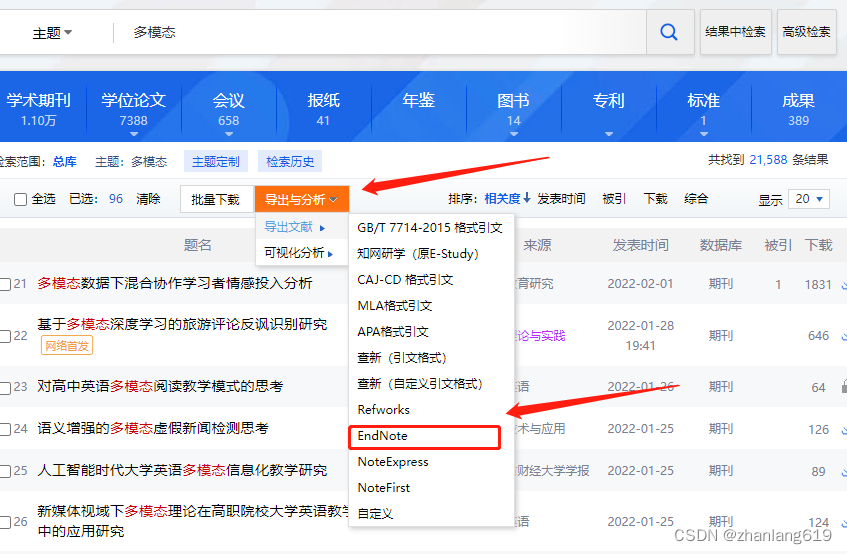
Task: Switch to the 报纸 tab
Action: click(323, 108)
